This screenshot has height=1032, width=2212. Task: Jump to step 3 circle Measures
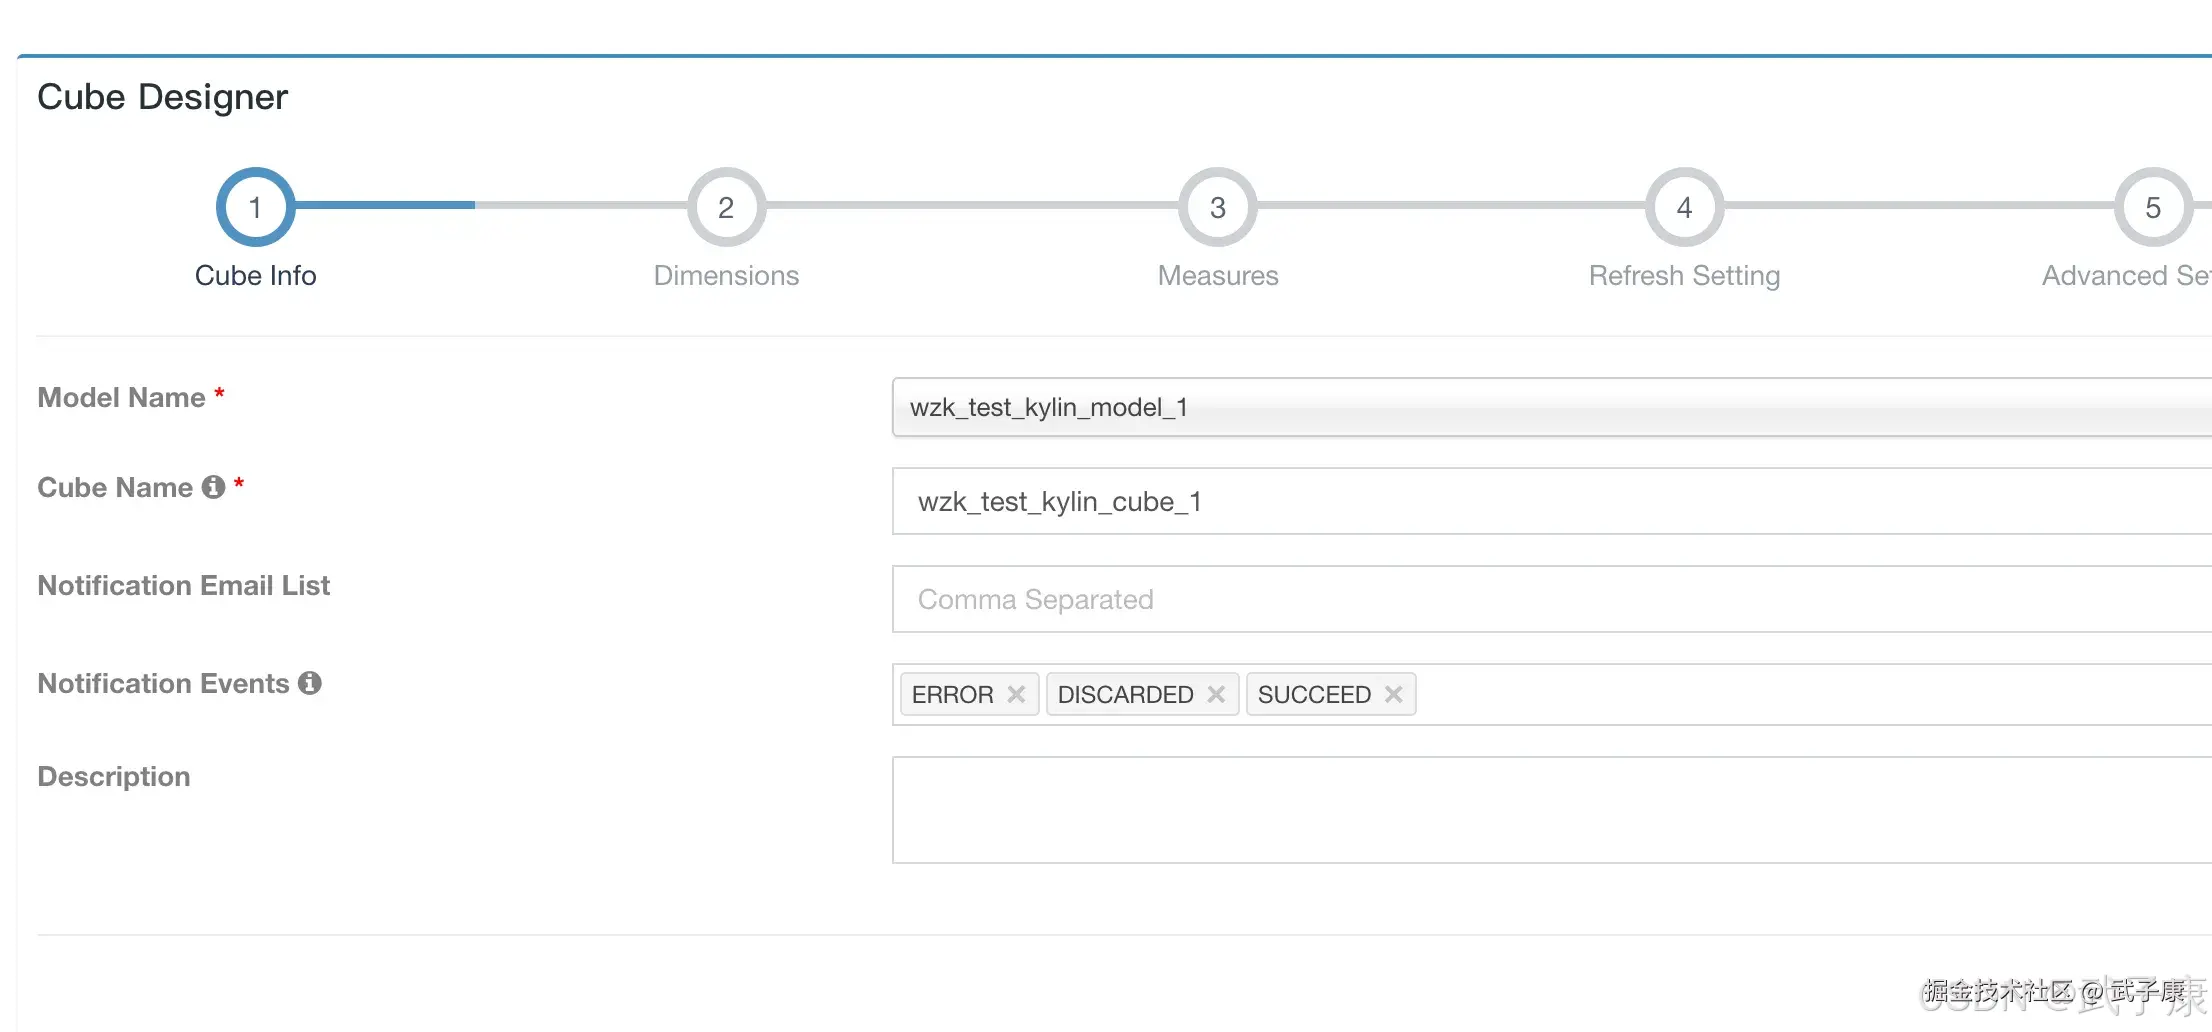[x=1217, y=207]
